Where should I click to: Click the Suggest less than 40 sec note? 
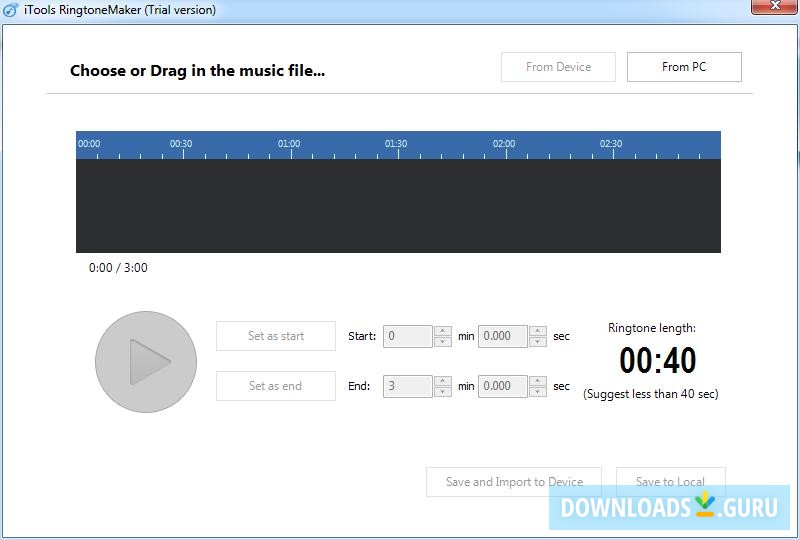pyautogui.click(x=651, y=394)
